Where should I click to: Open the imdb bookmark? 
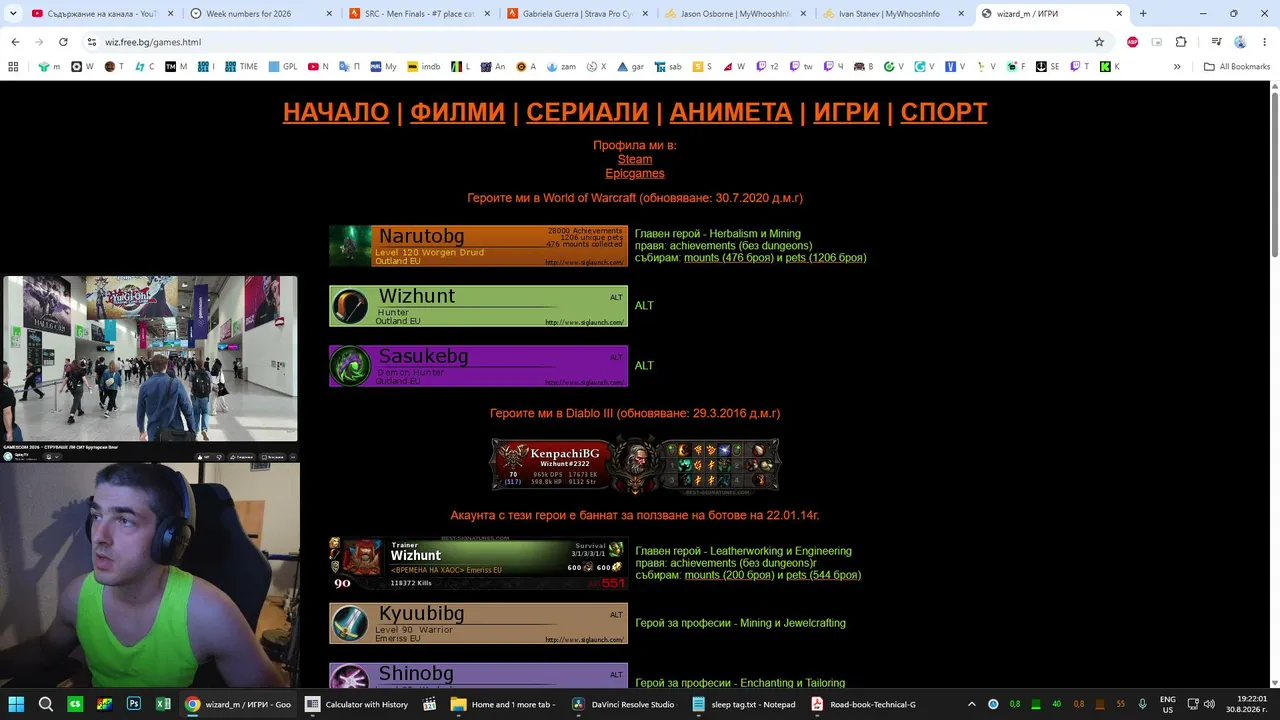[x=424, y=67]
